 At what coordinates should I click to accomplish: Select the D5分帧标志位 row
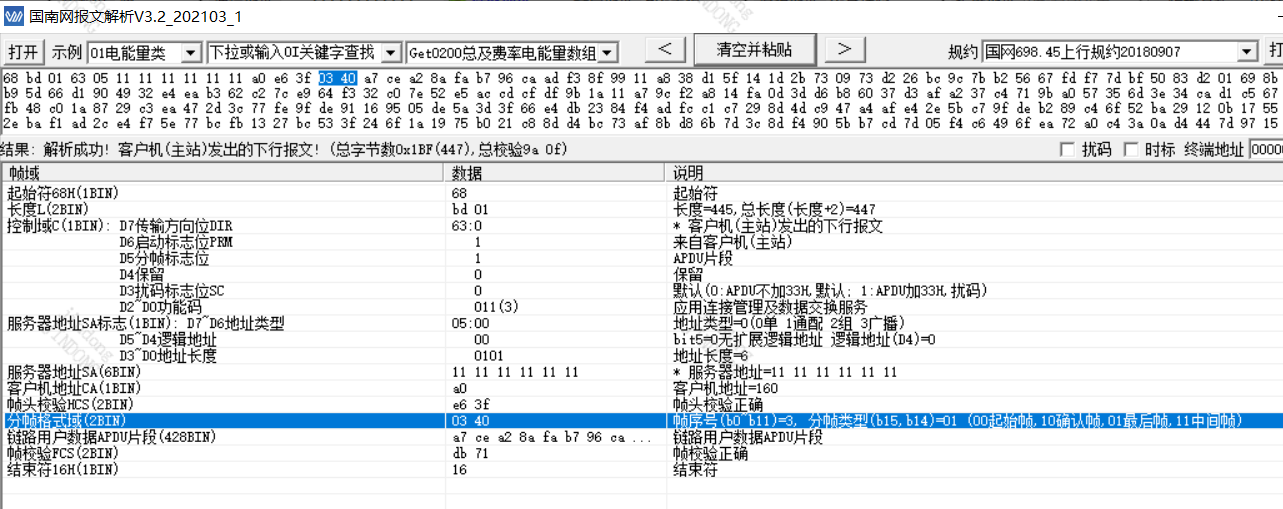[x=640, y=258]
